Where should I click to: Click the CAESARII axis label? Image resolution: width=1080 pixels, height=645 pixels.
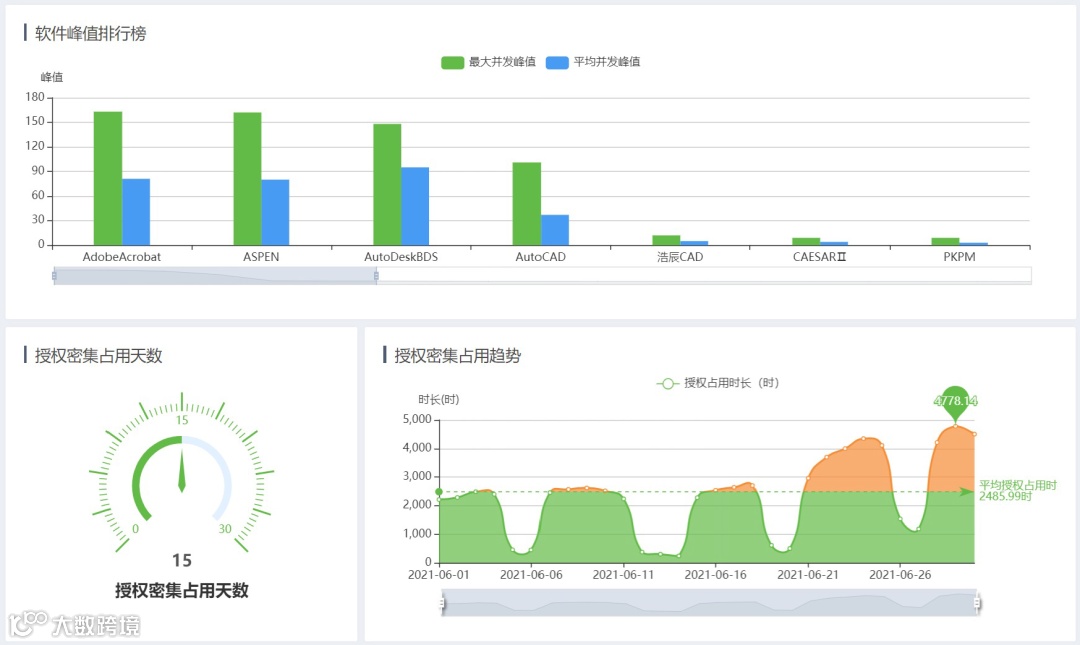pyautogui.click(x=820, y=257)
